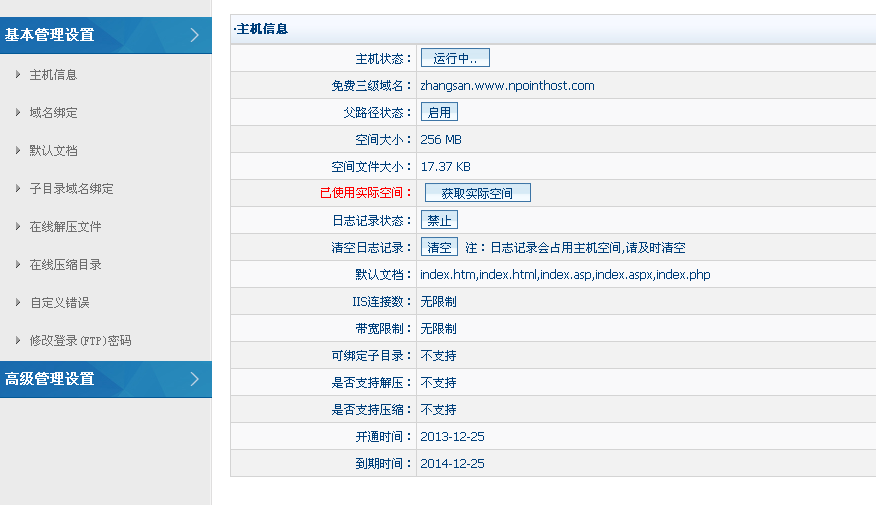Click the 获取实际空间 button

coord(477,193)
